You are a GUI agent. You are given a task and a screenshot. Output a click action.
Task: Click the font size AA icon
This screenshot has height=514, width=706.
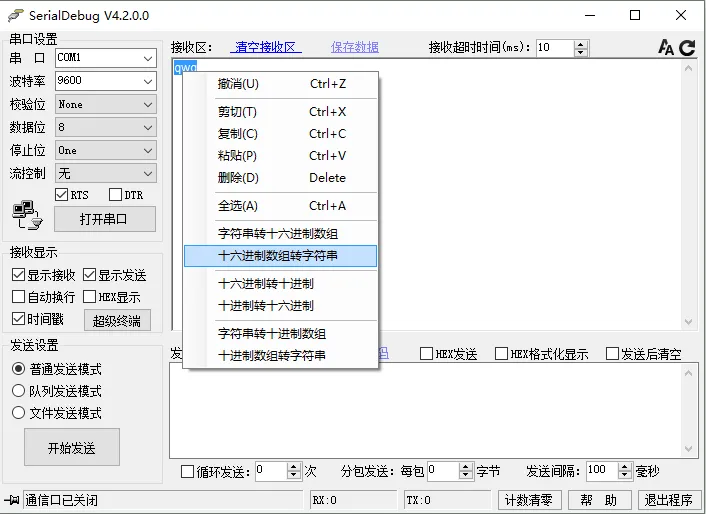pos(666,47)
